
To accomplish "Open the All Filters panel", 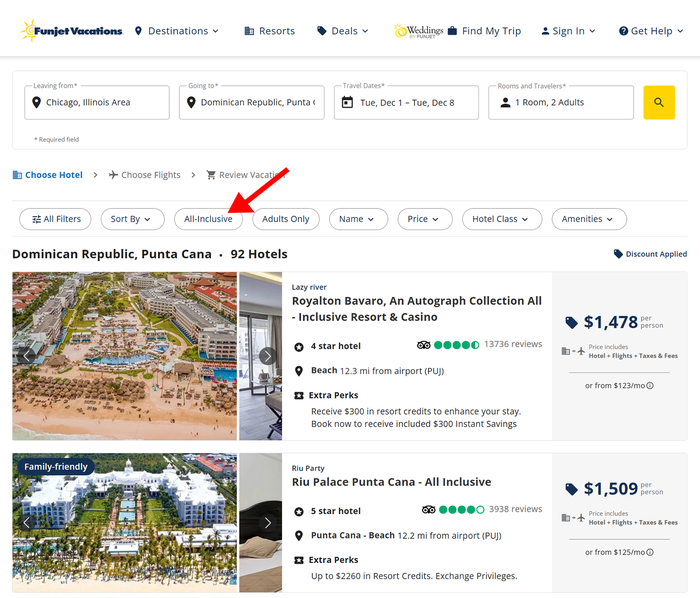I will click(x=55, y=219).
